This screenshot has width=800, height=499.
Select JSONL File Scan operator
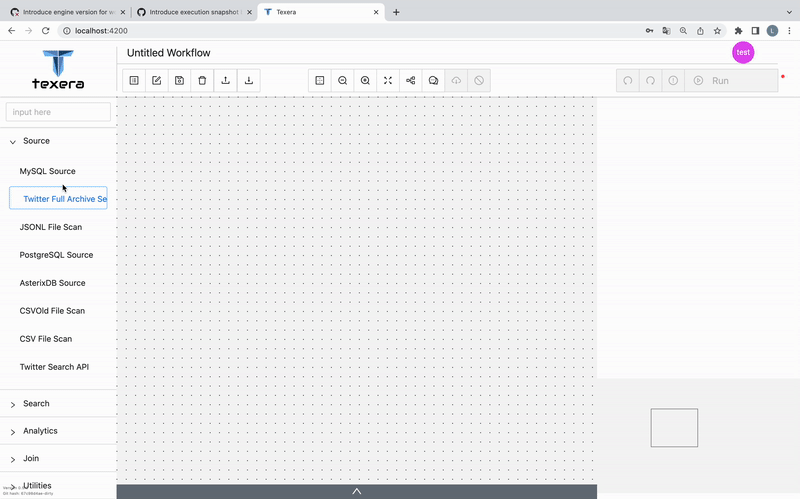(51, 227)
